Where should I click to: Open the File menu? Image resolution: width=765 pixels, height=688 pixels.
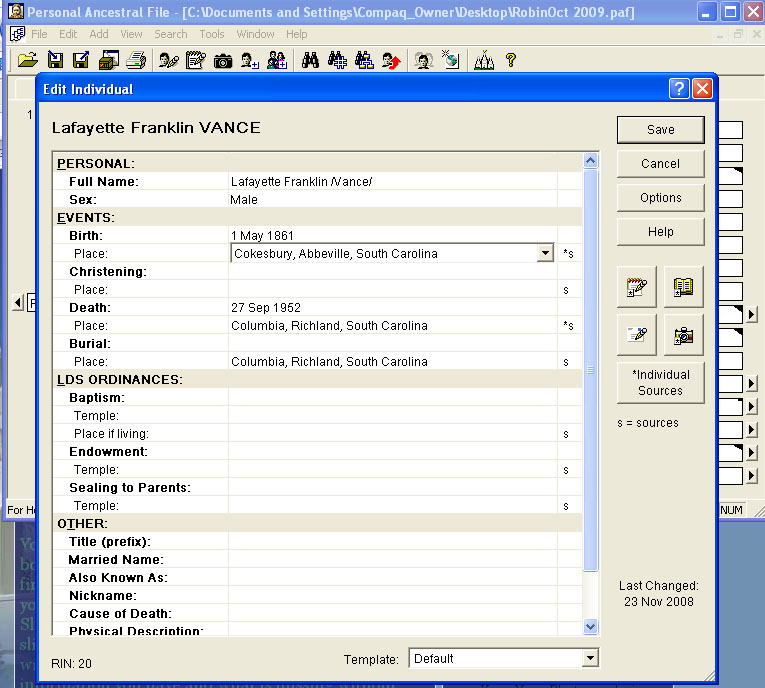click(x=39, y=34)
